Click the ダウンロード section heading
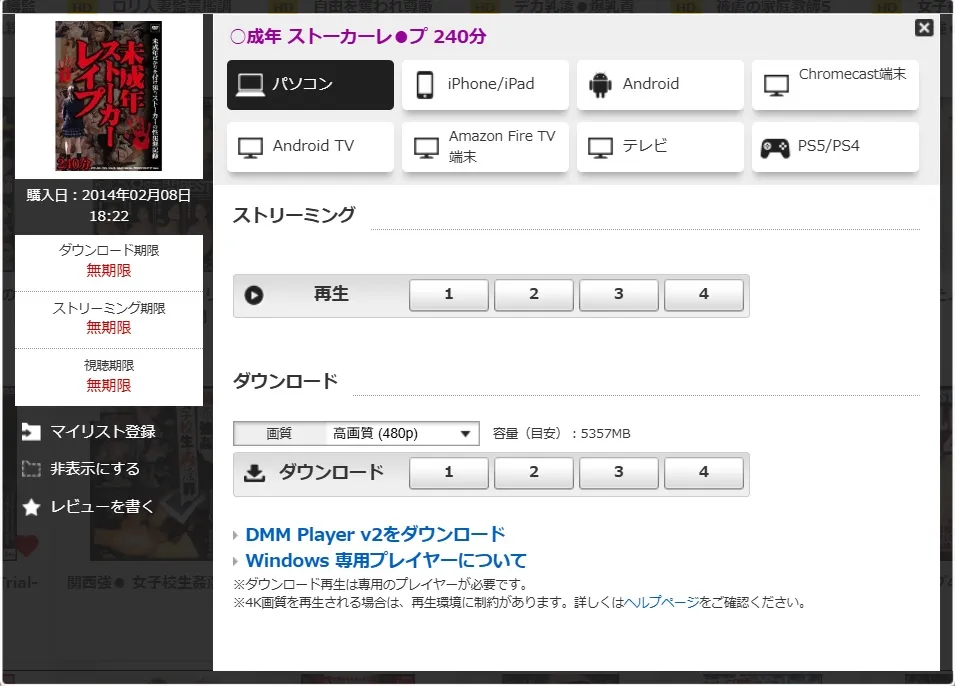The image size is (955, 686). coord(286,381)
